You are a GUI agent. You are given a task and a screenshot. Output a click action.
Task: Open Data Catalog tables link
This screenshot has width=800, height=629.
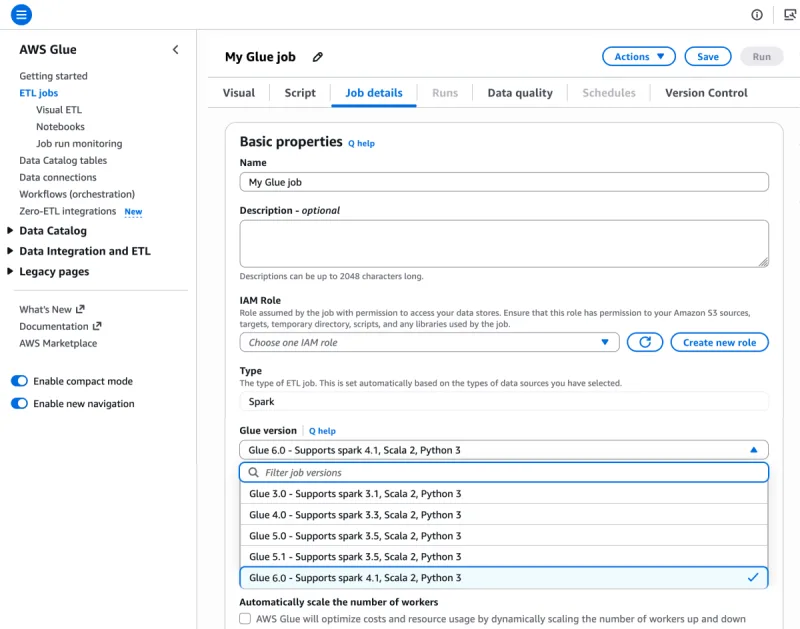point(63,160)
